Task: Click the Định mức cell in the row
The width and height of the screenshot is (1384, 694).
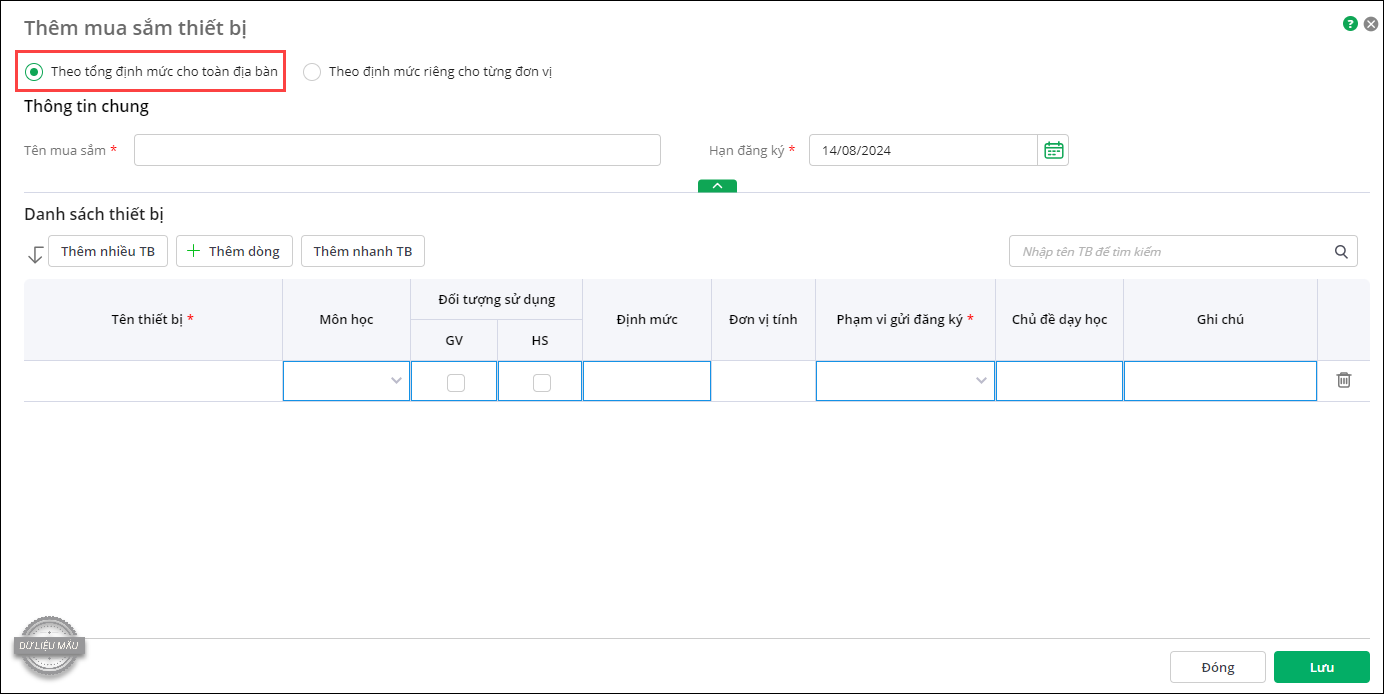Action: (x=646, y=381)
